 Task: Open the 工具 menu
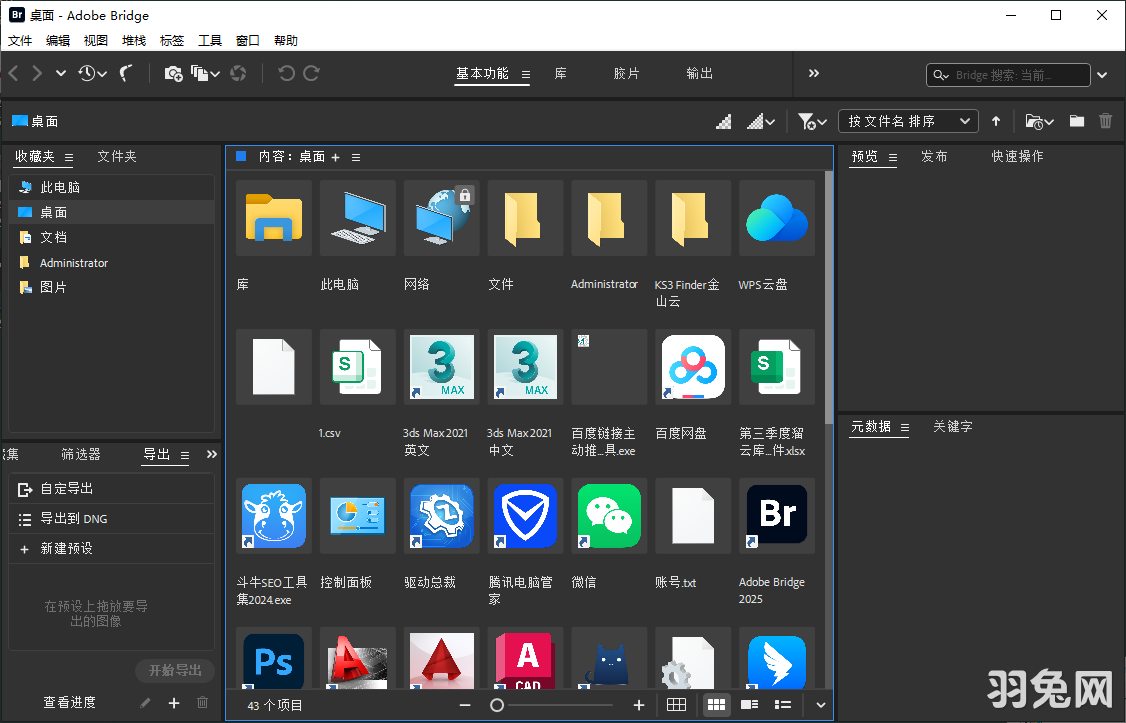click(x=209, y=40)
